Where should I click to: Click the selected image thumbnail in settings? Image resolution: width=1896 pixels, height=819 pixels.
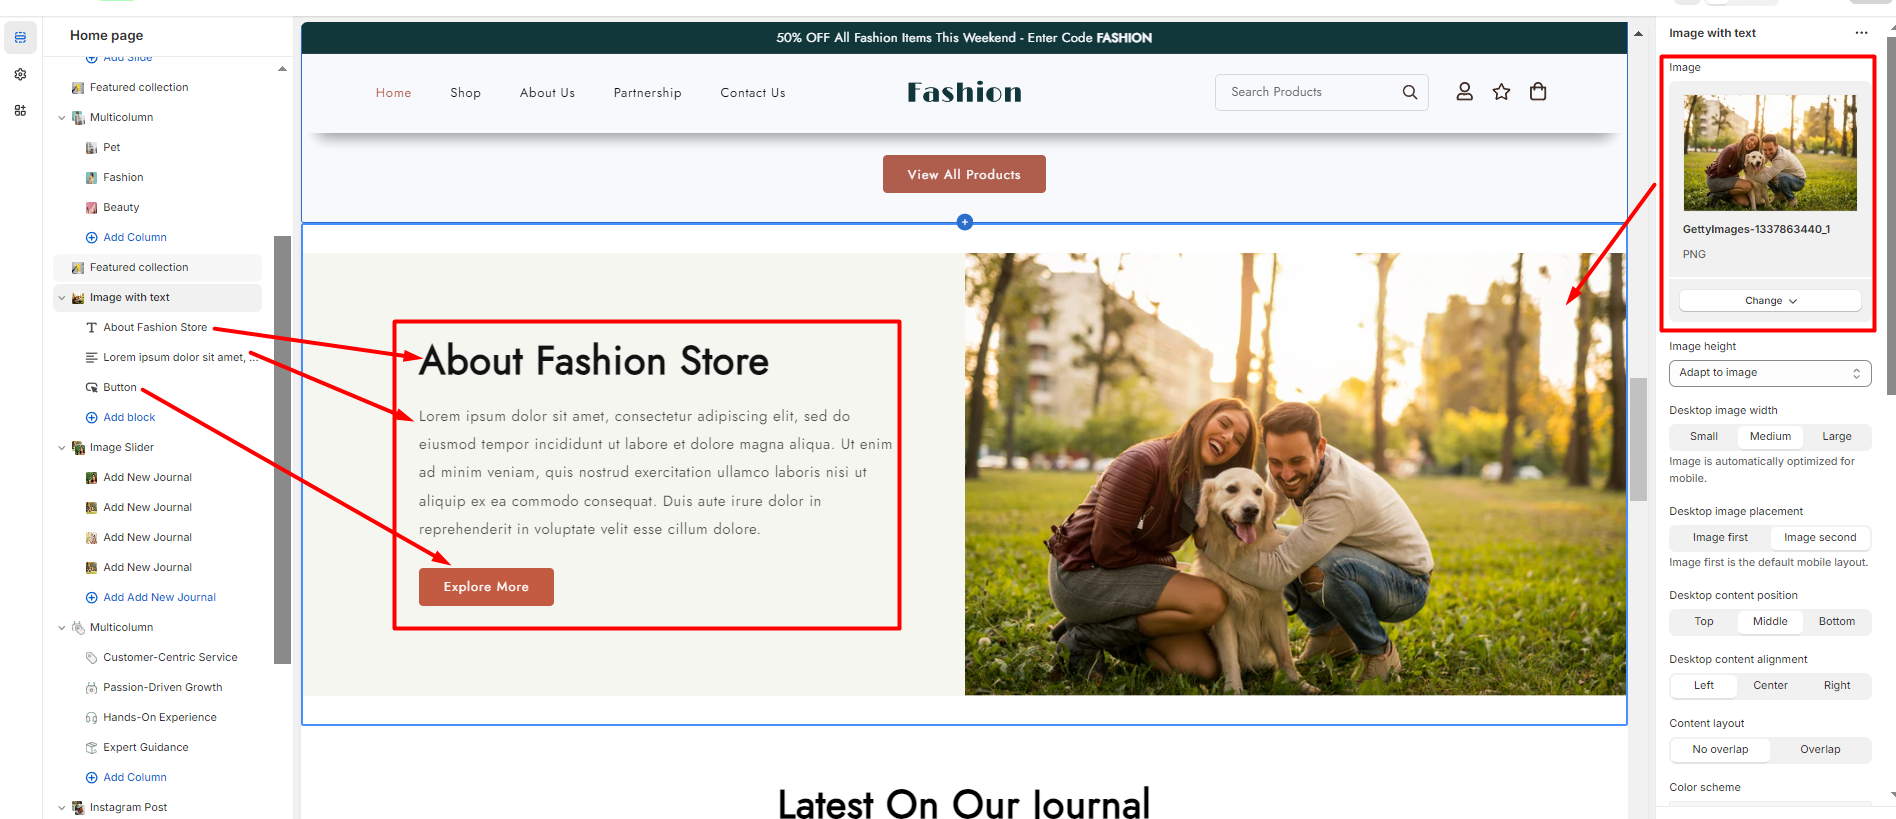[1770, 153]
